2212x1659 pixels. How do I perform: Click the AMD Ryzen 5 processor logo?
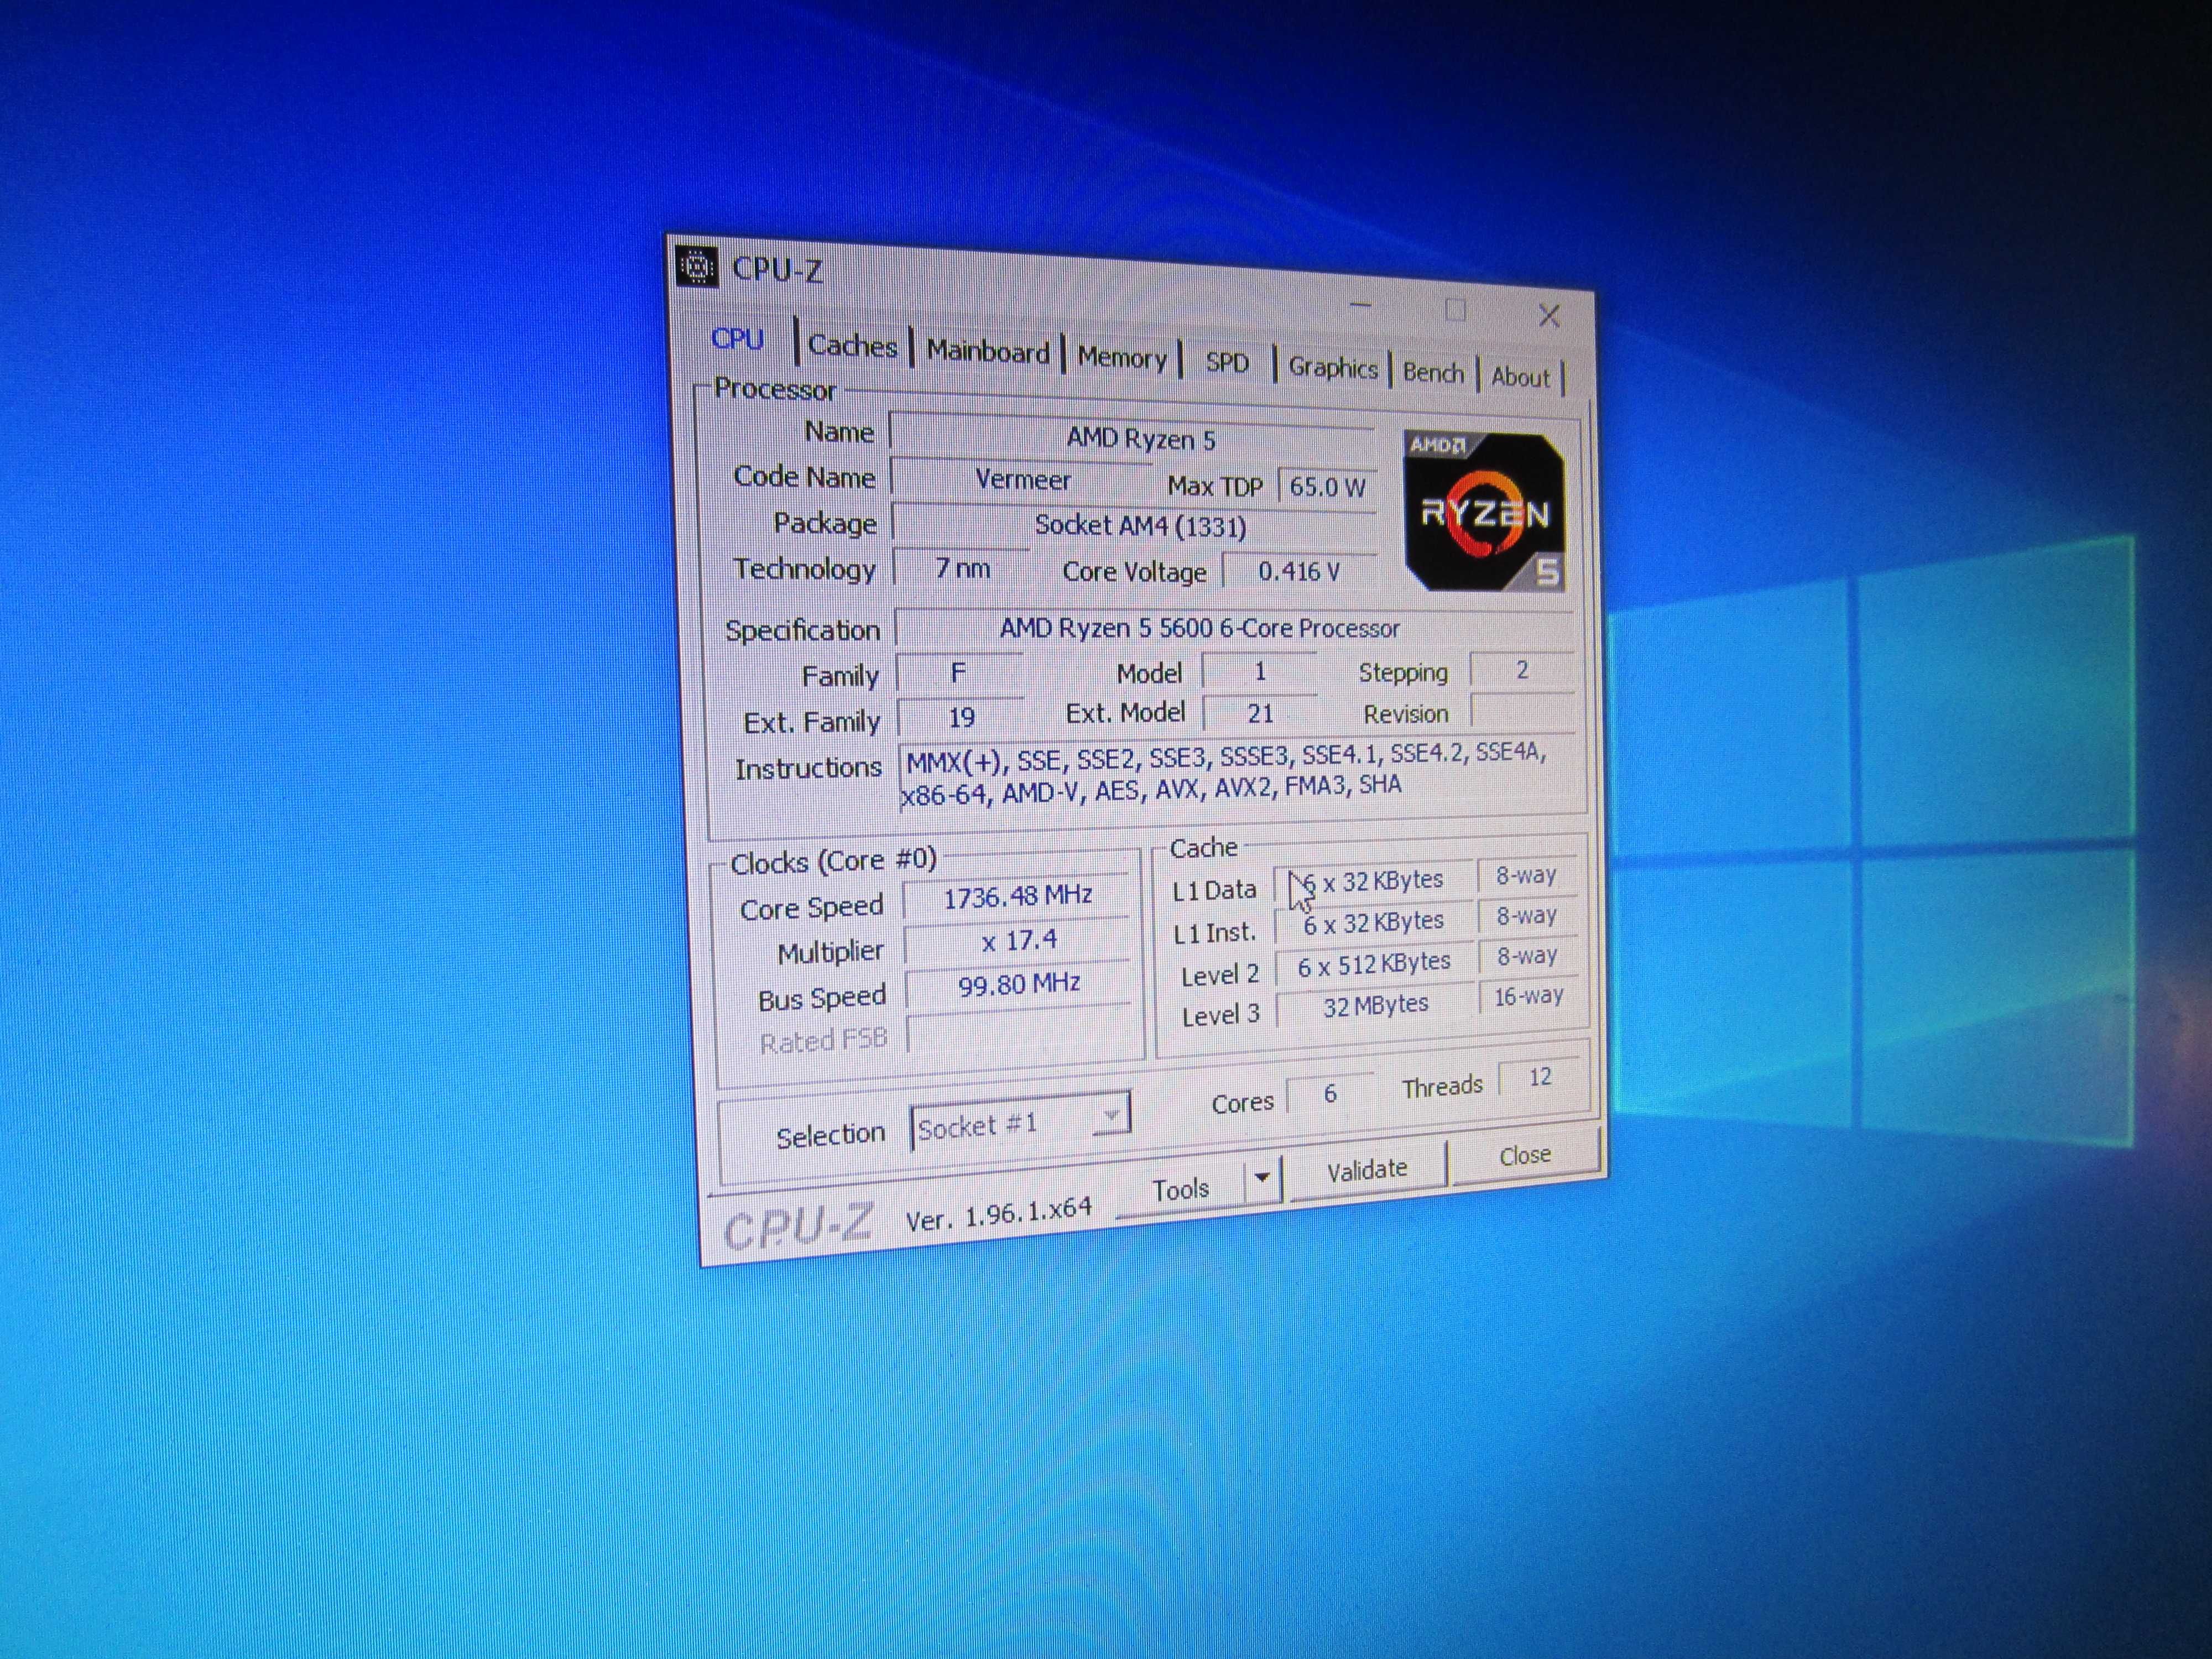tap(1485, 511)
